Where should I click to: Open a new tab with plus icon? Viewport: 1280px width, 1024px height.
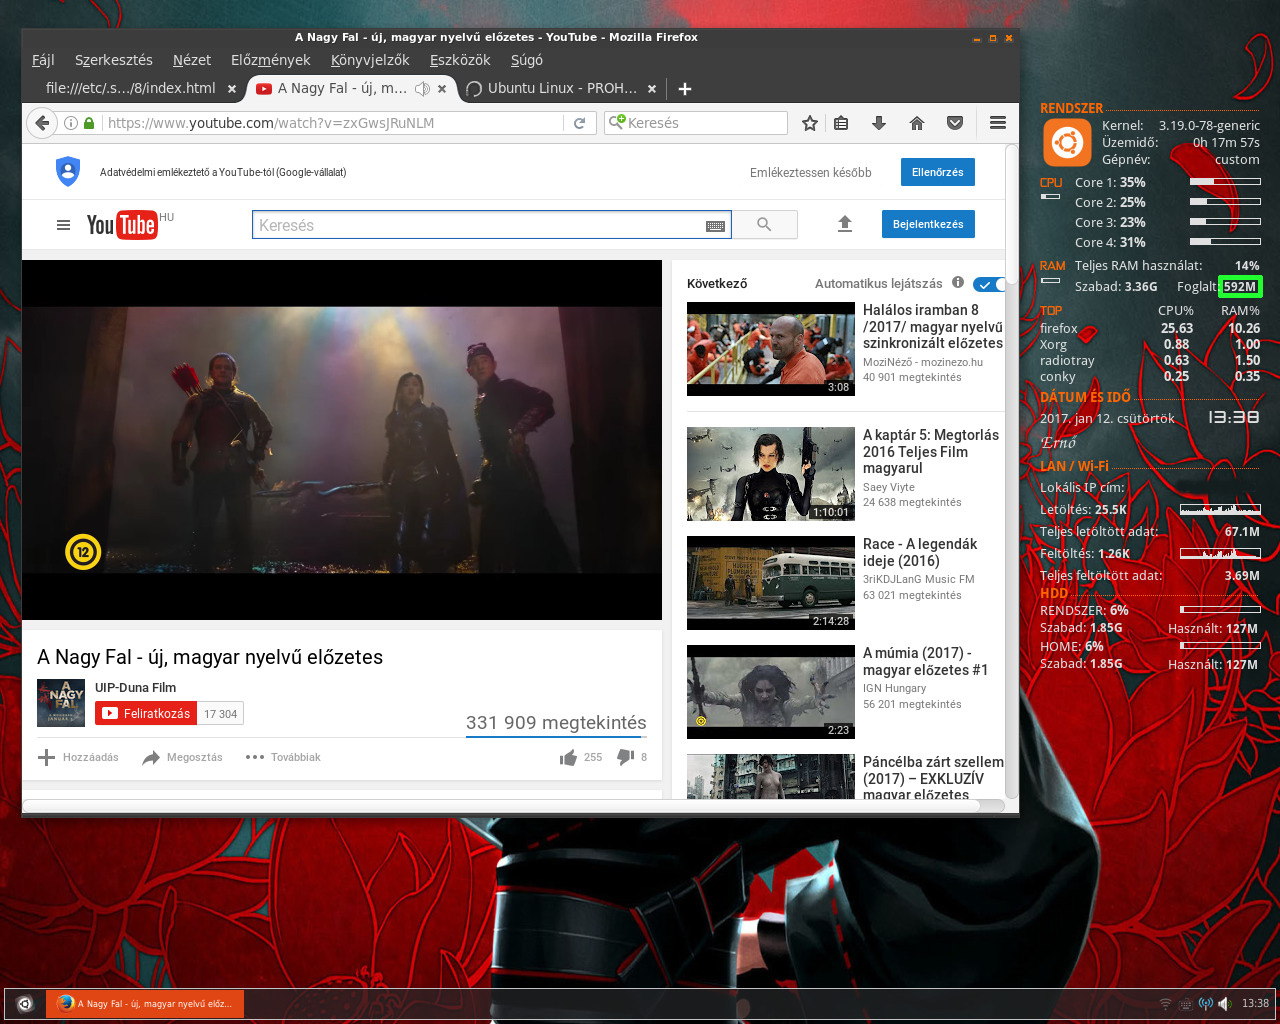[x=685, y=89]
